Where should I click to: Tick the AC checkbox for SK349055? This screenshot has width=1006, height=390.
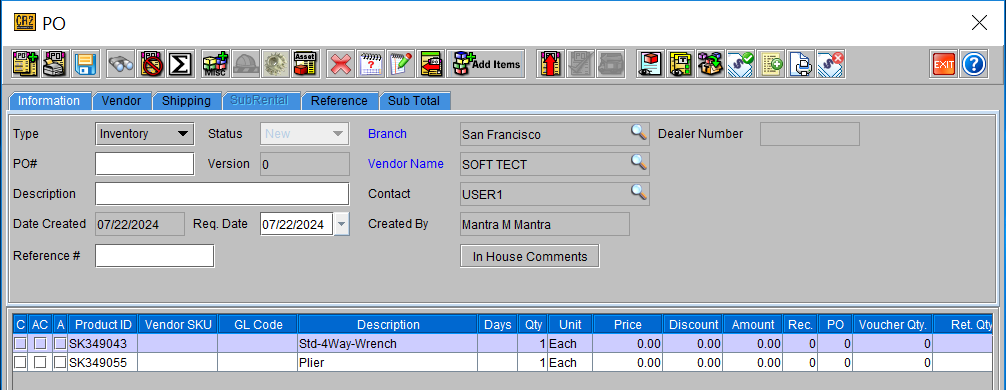(x=40, y=362)
